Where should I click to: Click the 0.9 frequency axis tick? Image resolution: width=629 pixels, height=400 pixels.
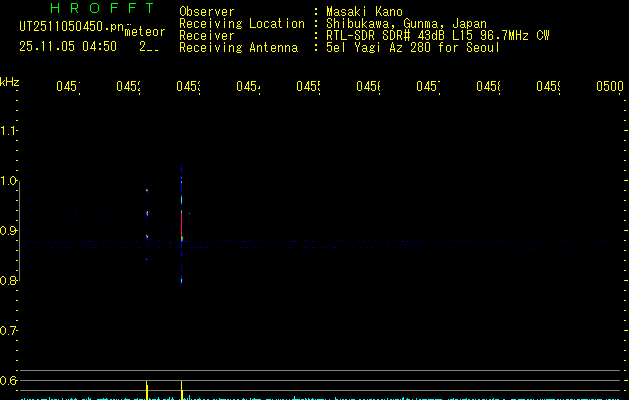9,231
